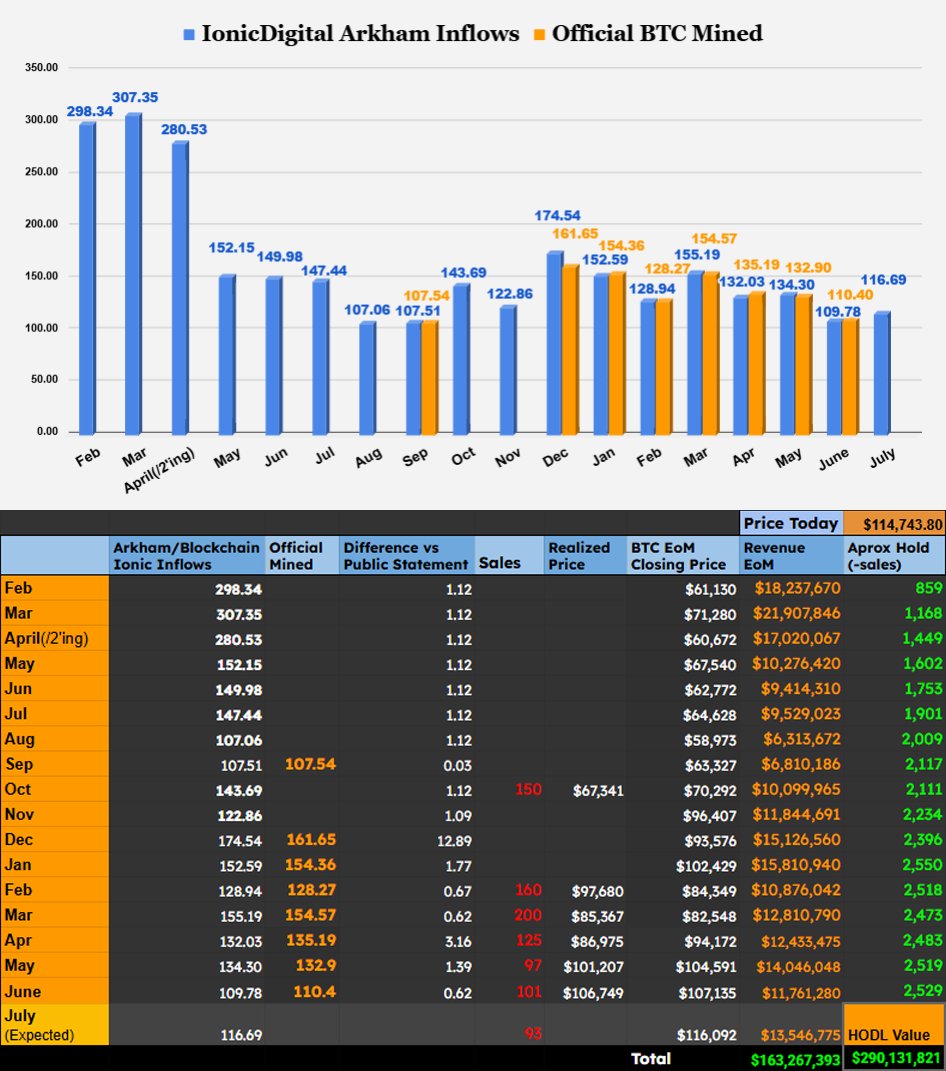Click the chart data label '280.53'

(x=184, y=129)
